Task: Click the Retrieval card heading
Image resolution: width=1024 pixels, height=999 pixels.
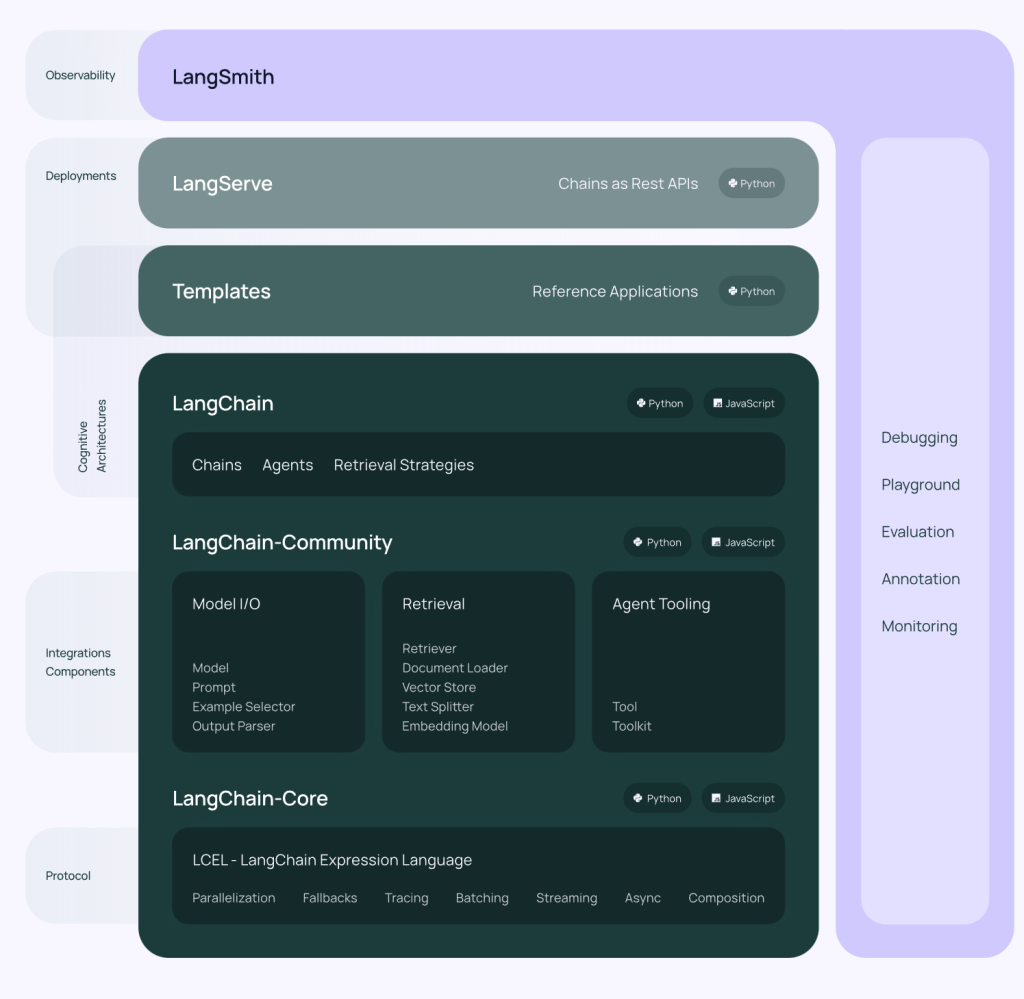Action: (434, 604)
